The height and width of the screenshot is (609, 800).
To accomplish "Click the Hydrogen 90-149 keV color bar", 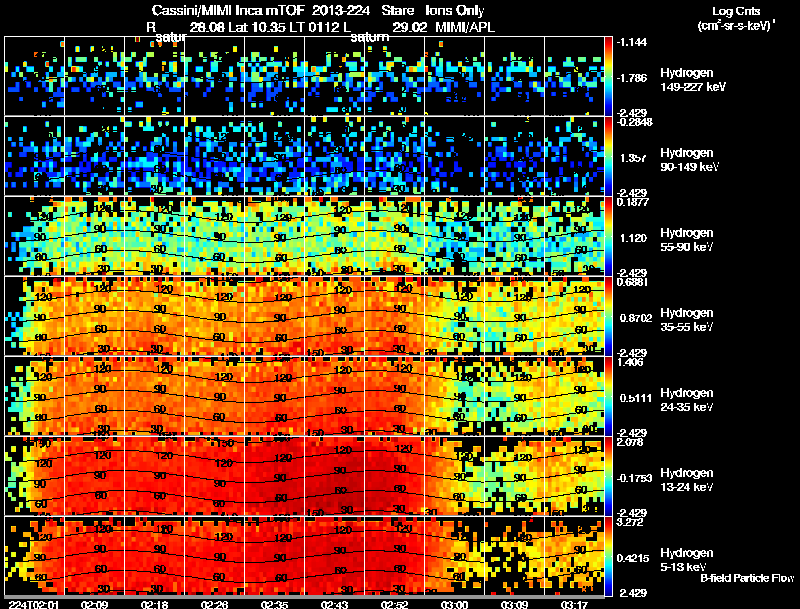I will coord(610,156).
